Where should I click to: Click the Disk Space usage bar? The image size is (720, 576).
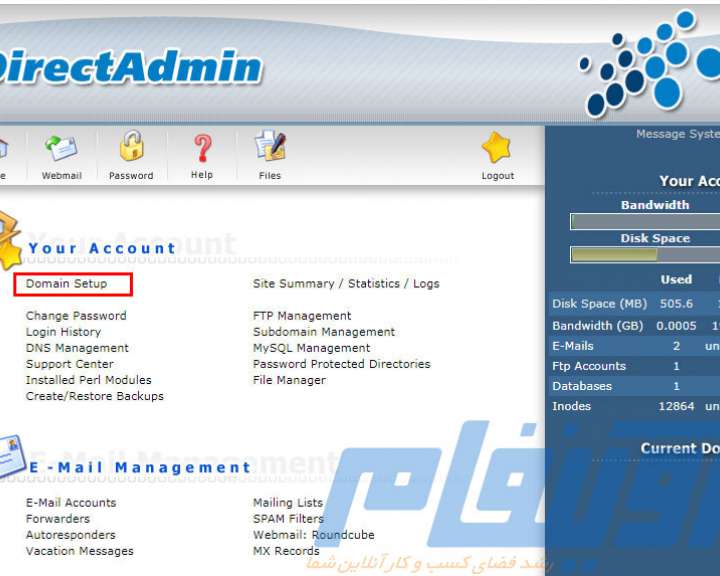[x=645, y=255]
